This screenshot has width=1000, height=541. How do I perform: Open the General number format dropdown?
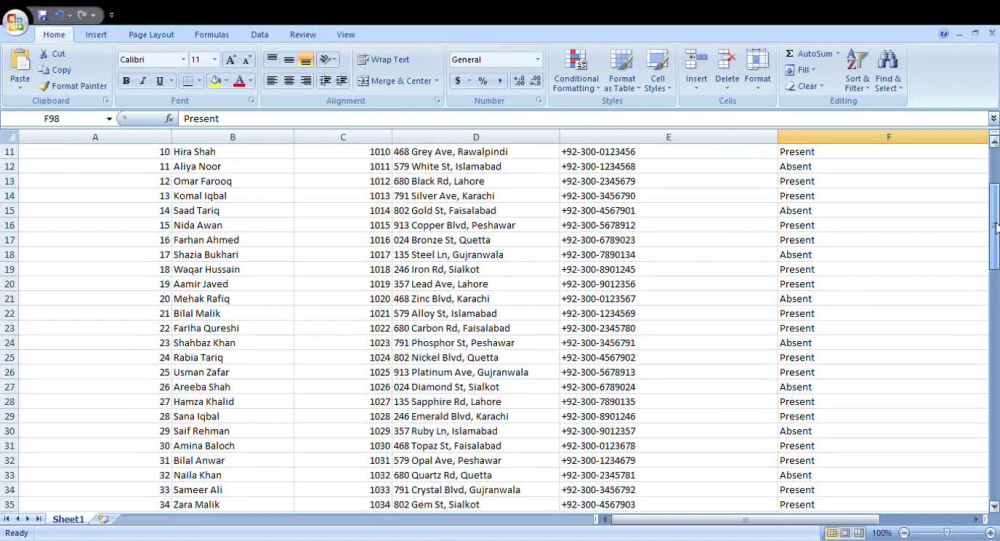tap(538, 59)
